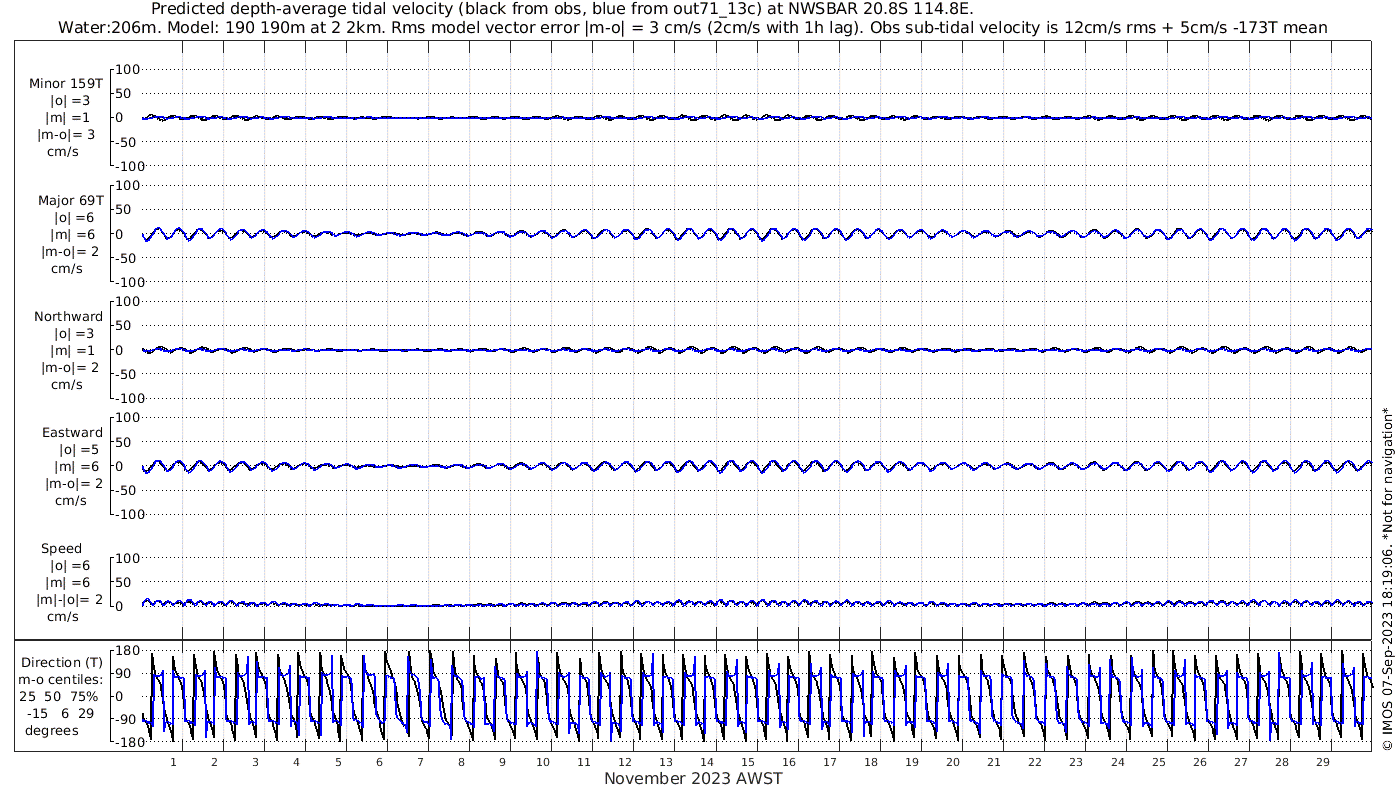Click day '28' on the date axis
This screenshot has width=1400, height=800.
[x=1281, y=762]
